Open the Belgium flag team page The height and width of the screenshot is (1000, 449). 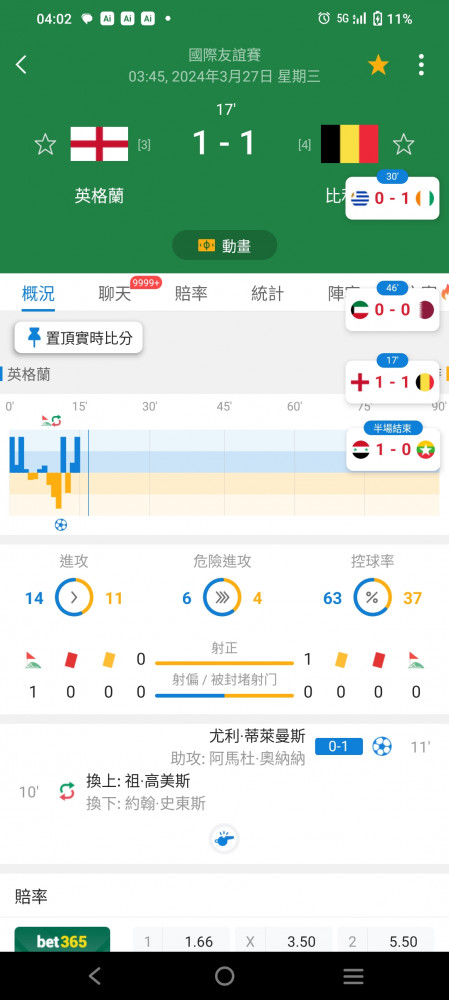[350, 144]
